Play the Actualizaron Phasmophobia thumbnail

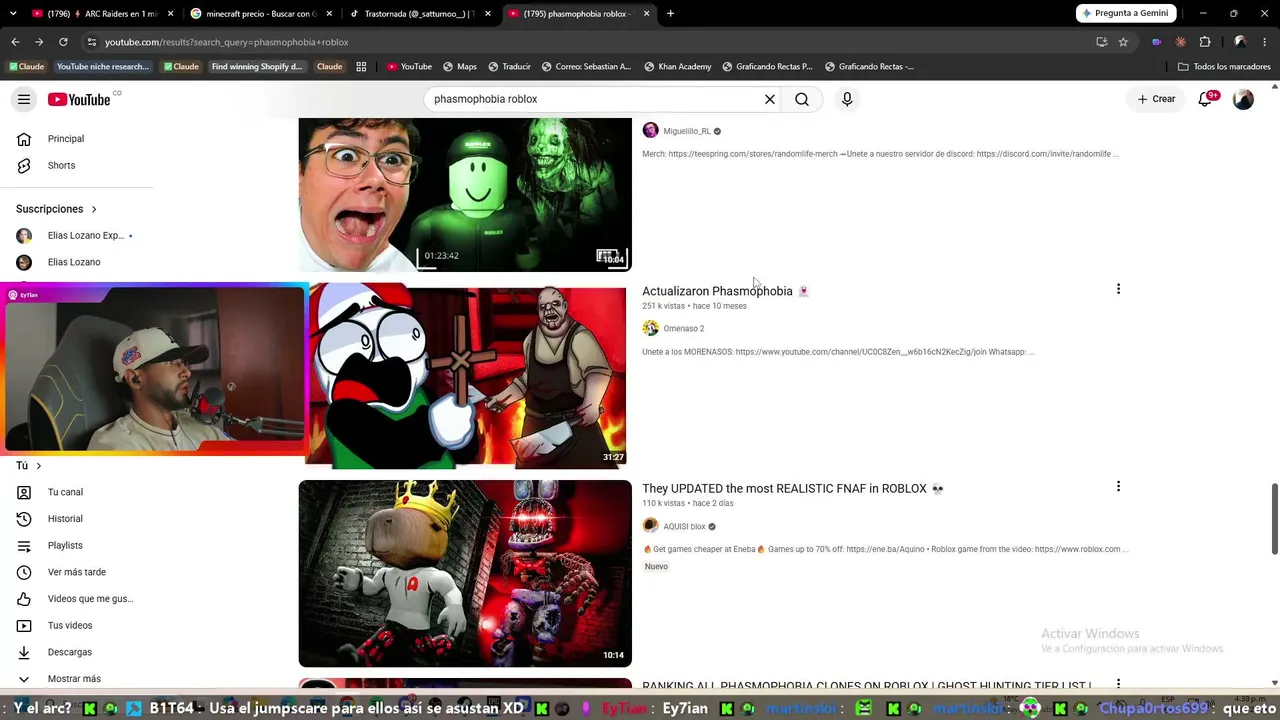[467, 376]
